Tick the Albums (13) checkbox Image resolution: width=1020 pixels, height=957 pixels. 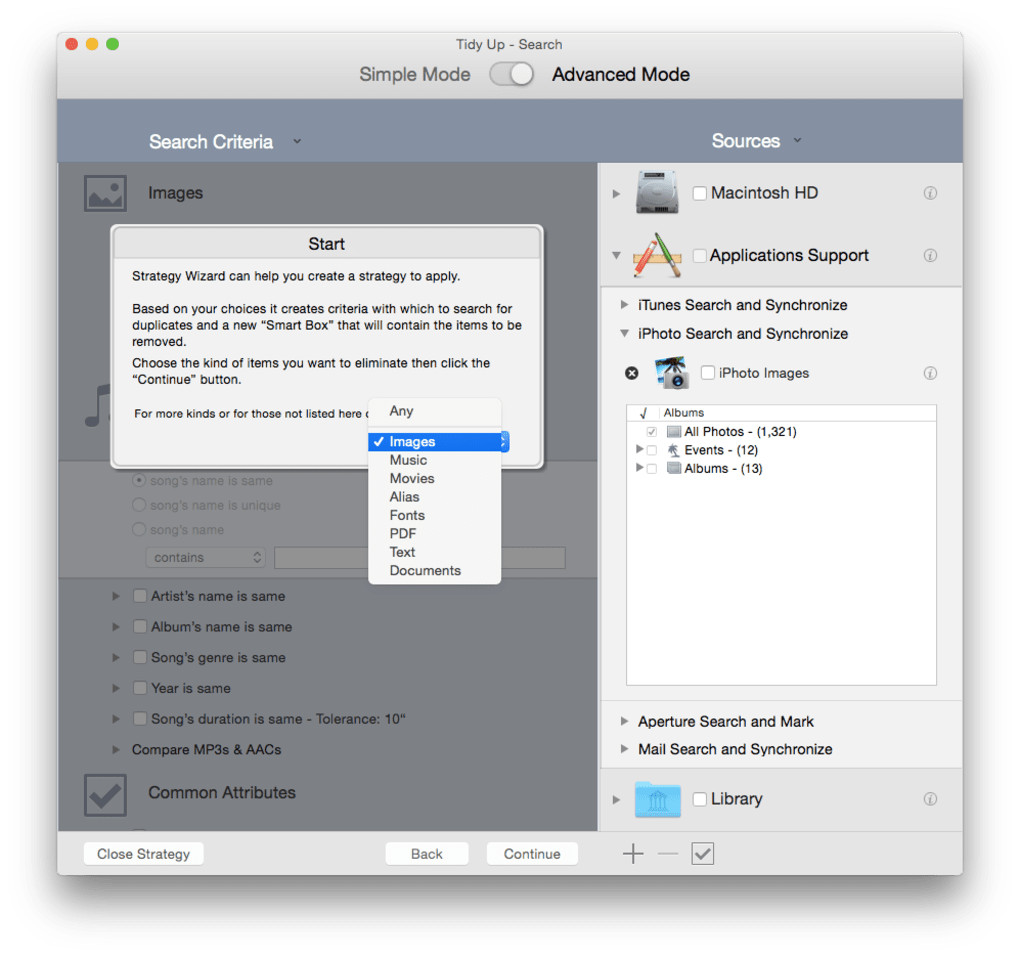[x=652, y=468]
